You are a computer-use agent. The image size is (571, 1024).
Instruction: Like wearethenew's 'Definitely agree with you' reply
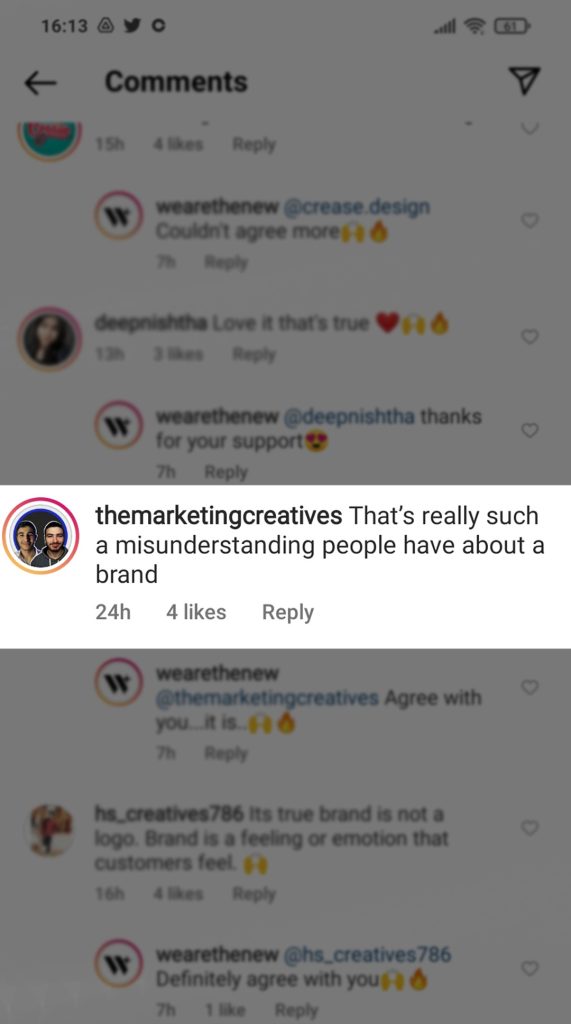click(530, 968)
